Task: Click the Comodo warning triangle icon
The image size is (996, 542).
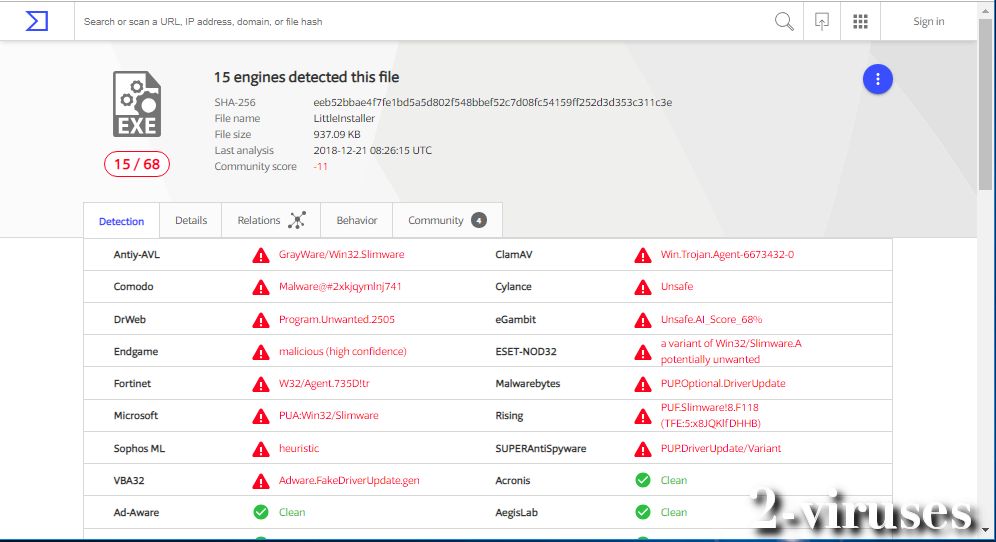Action: 260,287
